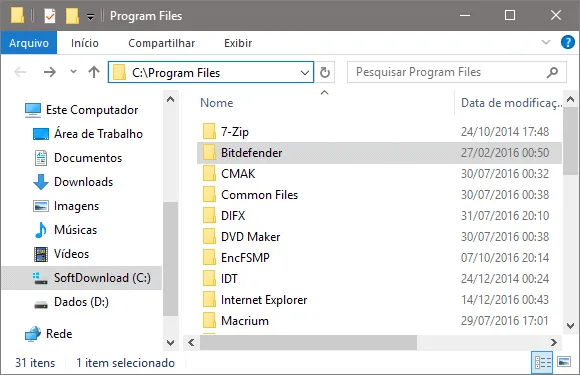Go up one folder level
This screenshot has width=580, height=375.
click(94, 72)
